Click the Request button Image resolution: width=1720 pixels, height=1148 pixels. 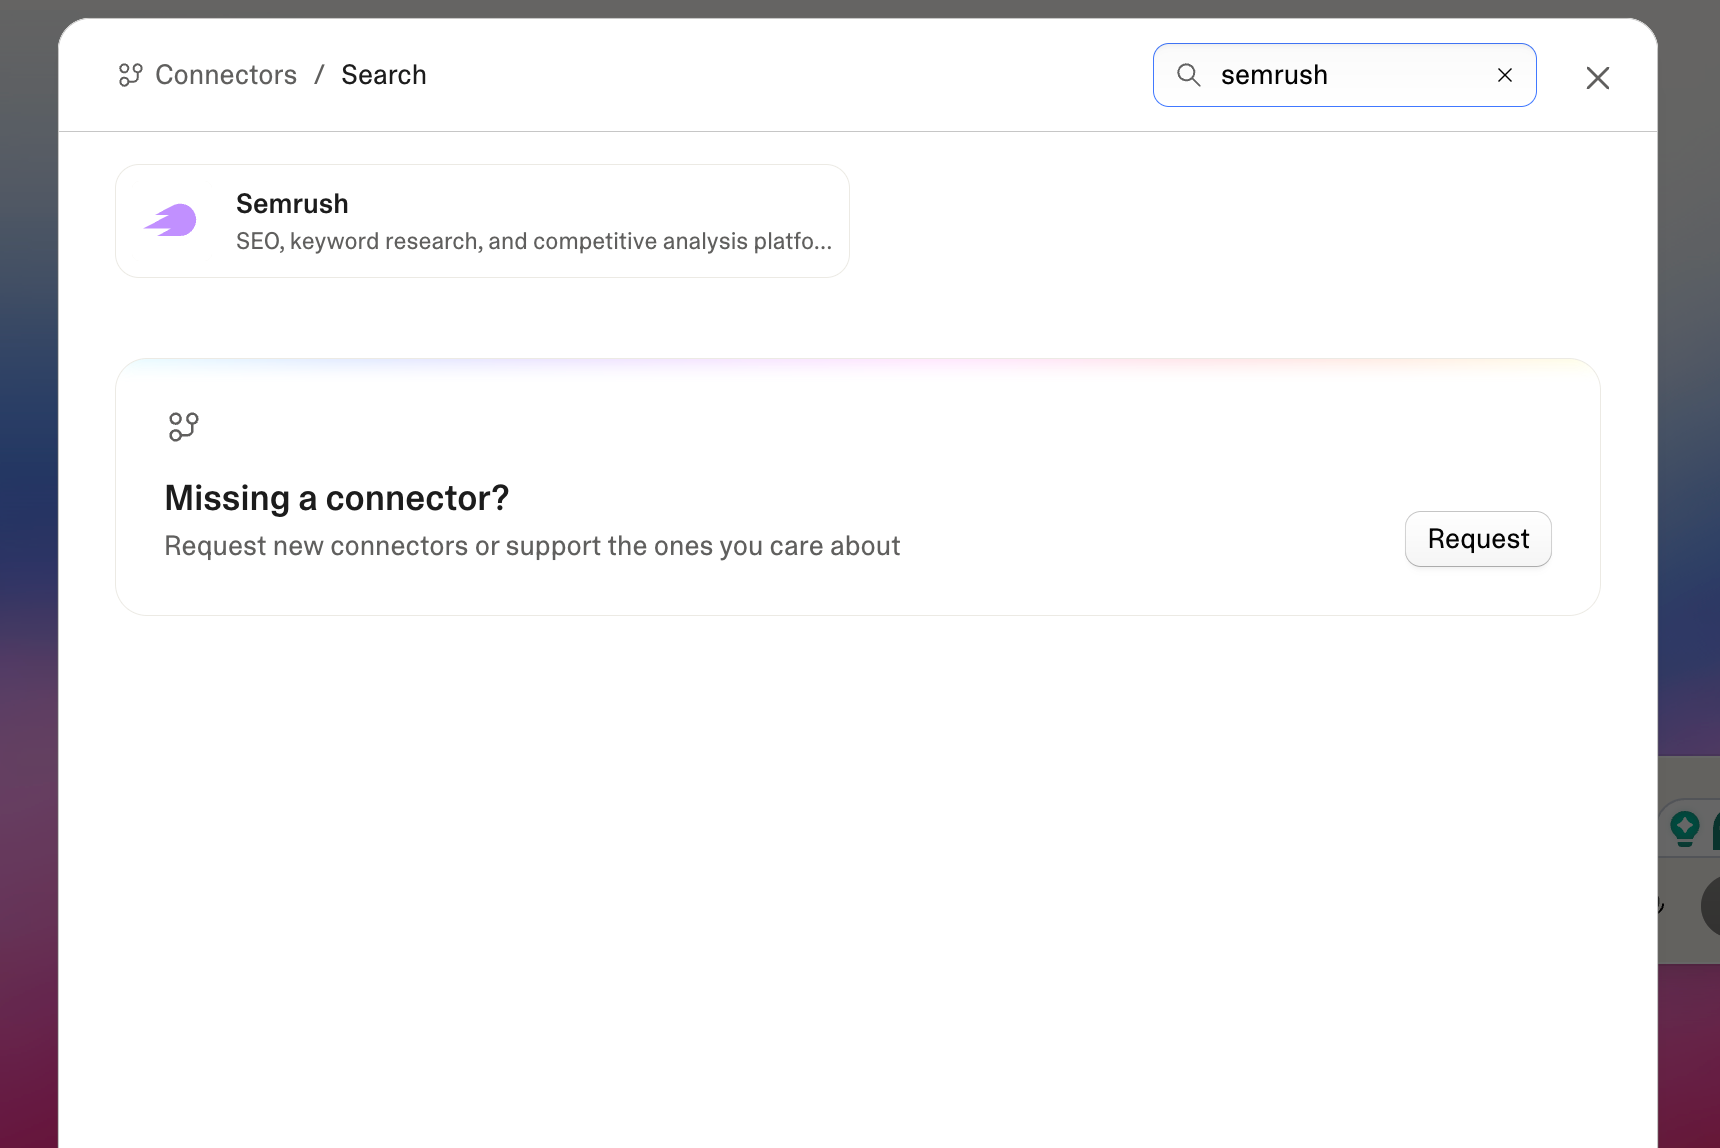coord(1478,539)
